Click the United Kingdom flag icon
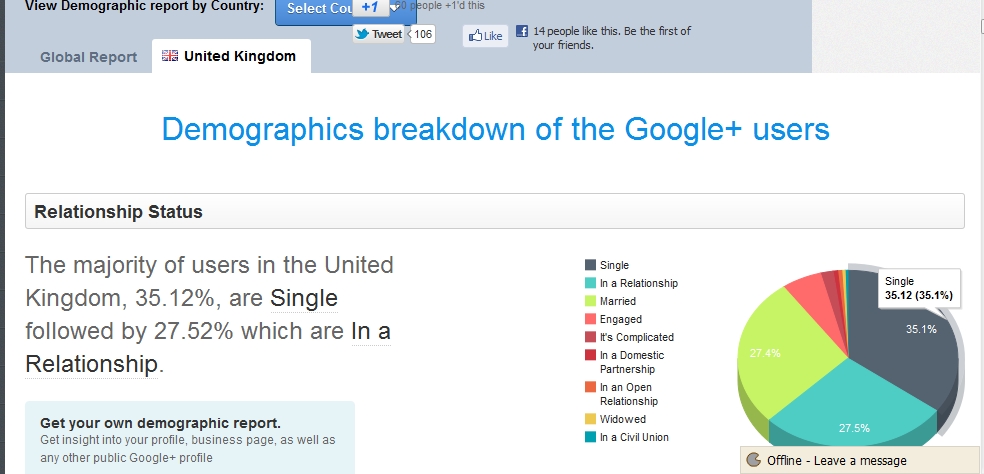 (170, 56)
